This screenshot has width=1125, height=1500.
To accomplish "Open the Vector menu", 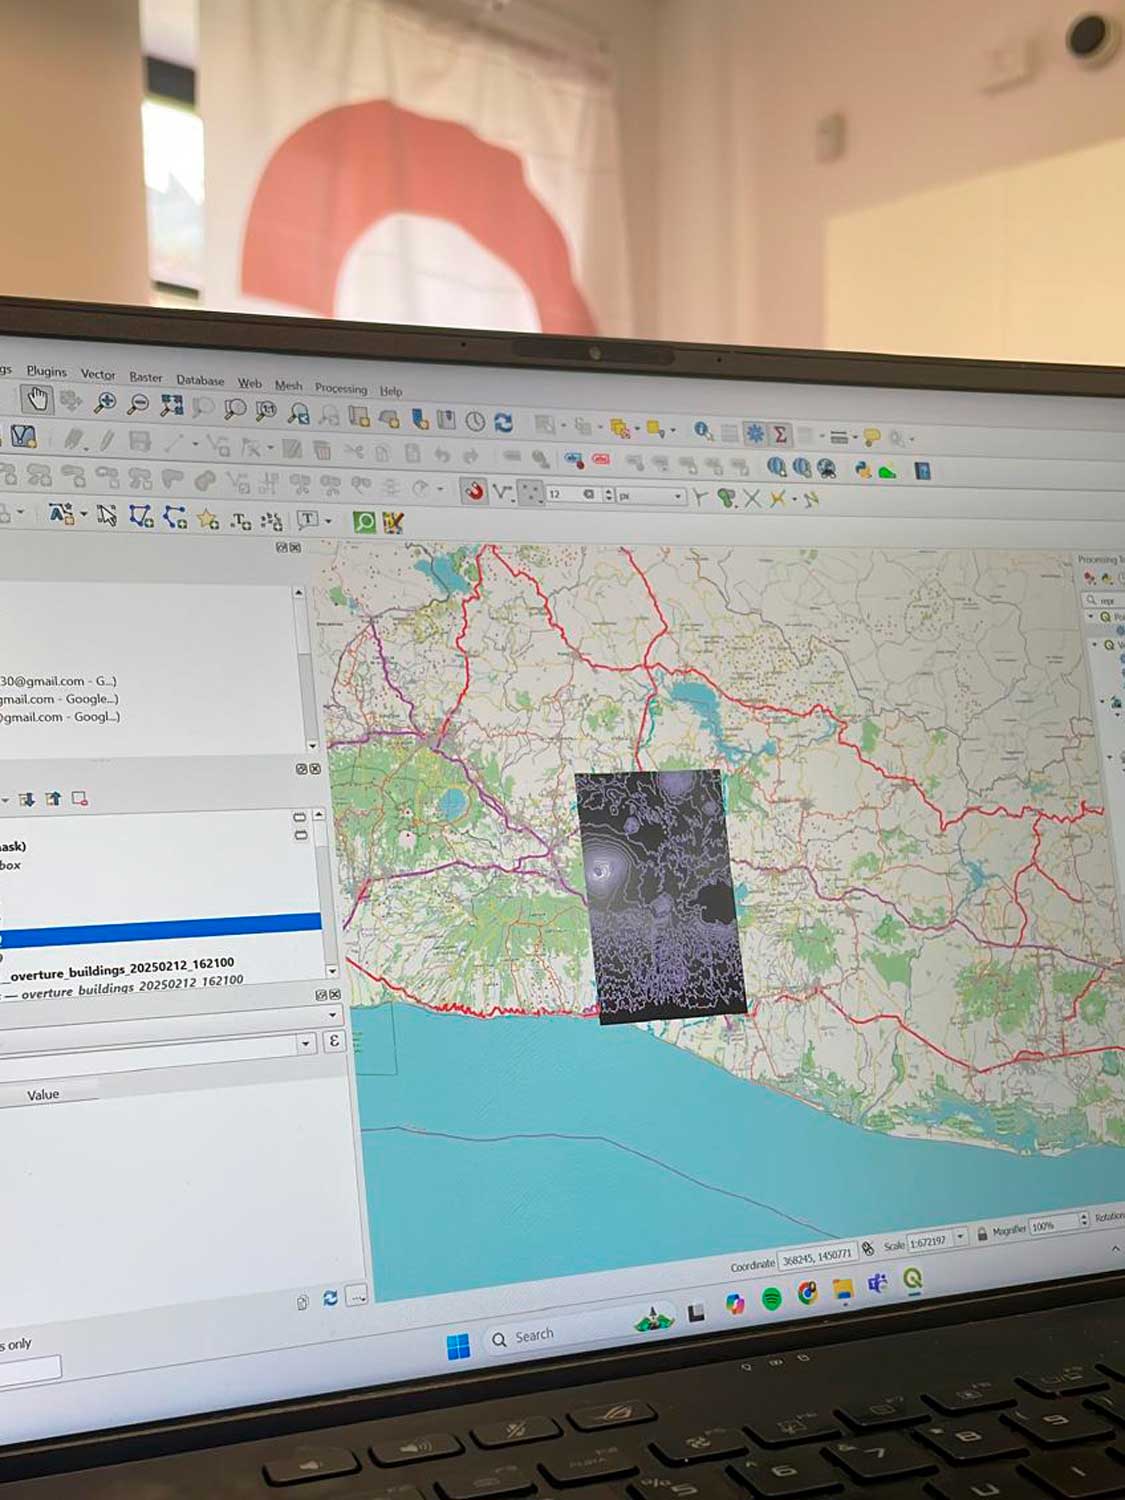I will [98, 374].
